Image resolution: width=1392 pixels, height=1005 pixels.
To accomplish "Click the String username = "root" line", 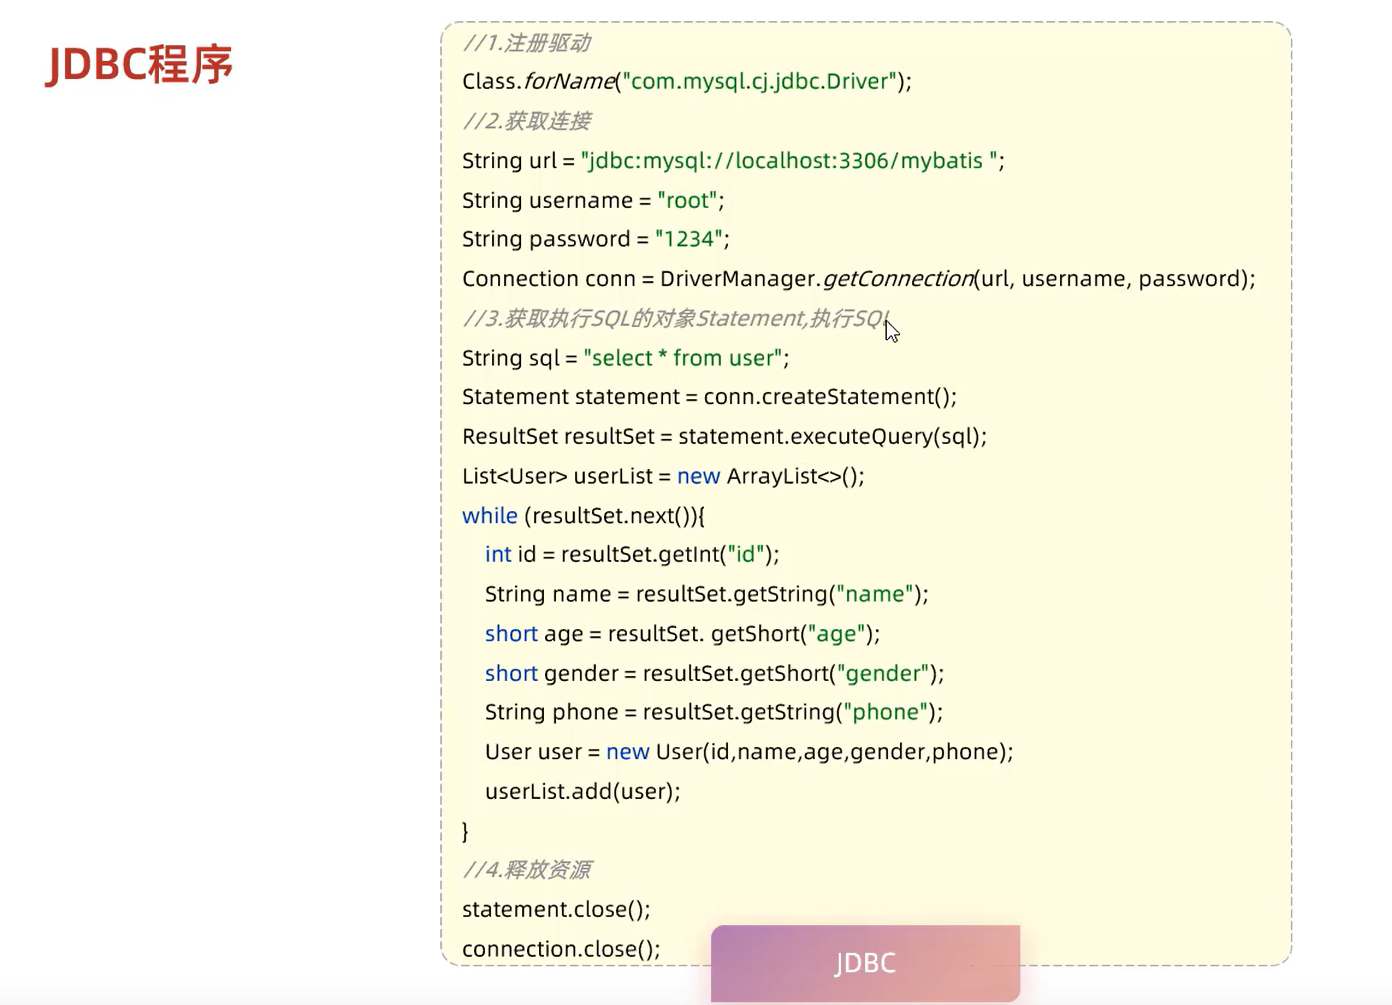I will click(x=593, y=200).
